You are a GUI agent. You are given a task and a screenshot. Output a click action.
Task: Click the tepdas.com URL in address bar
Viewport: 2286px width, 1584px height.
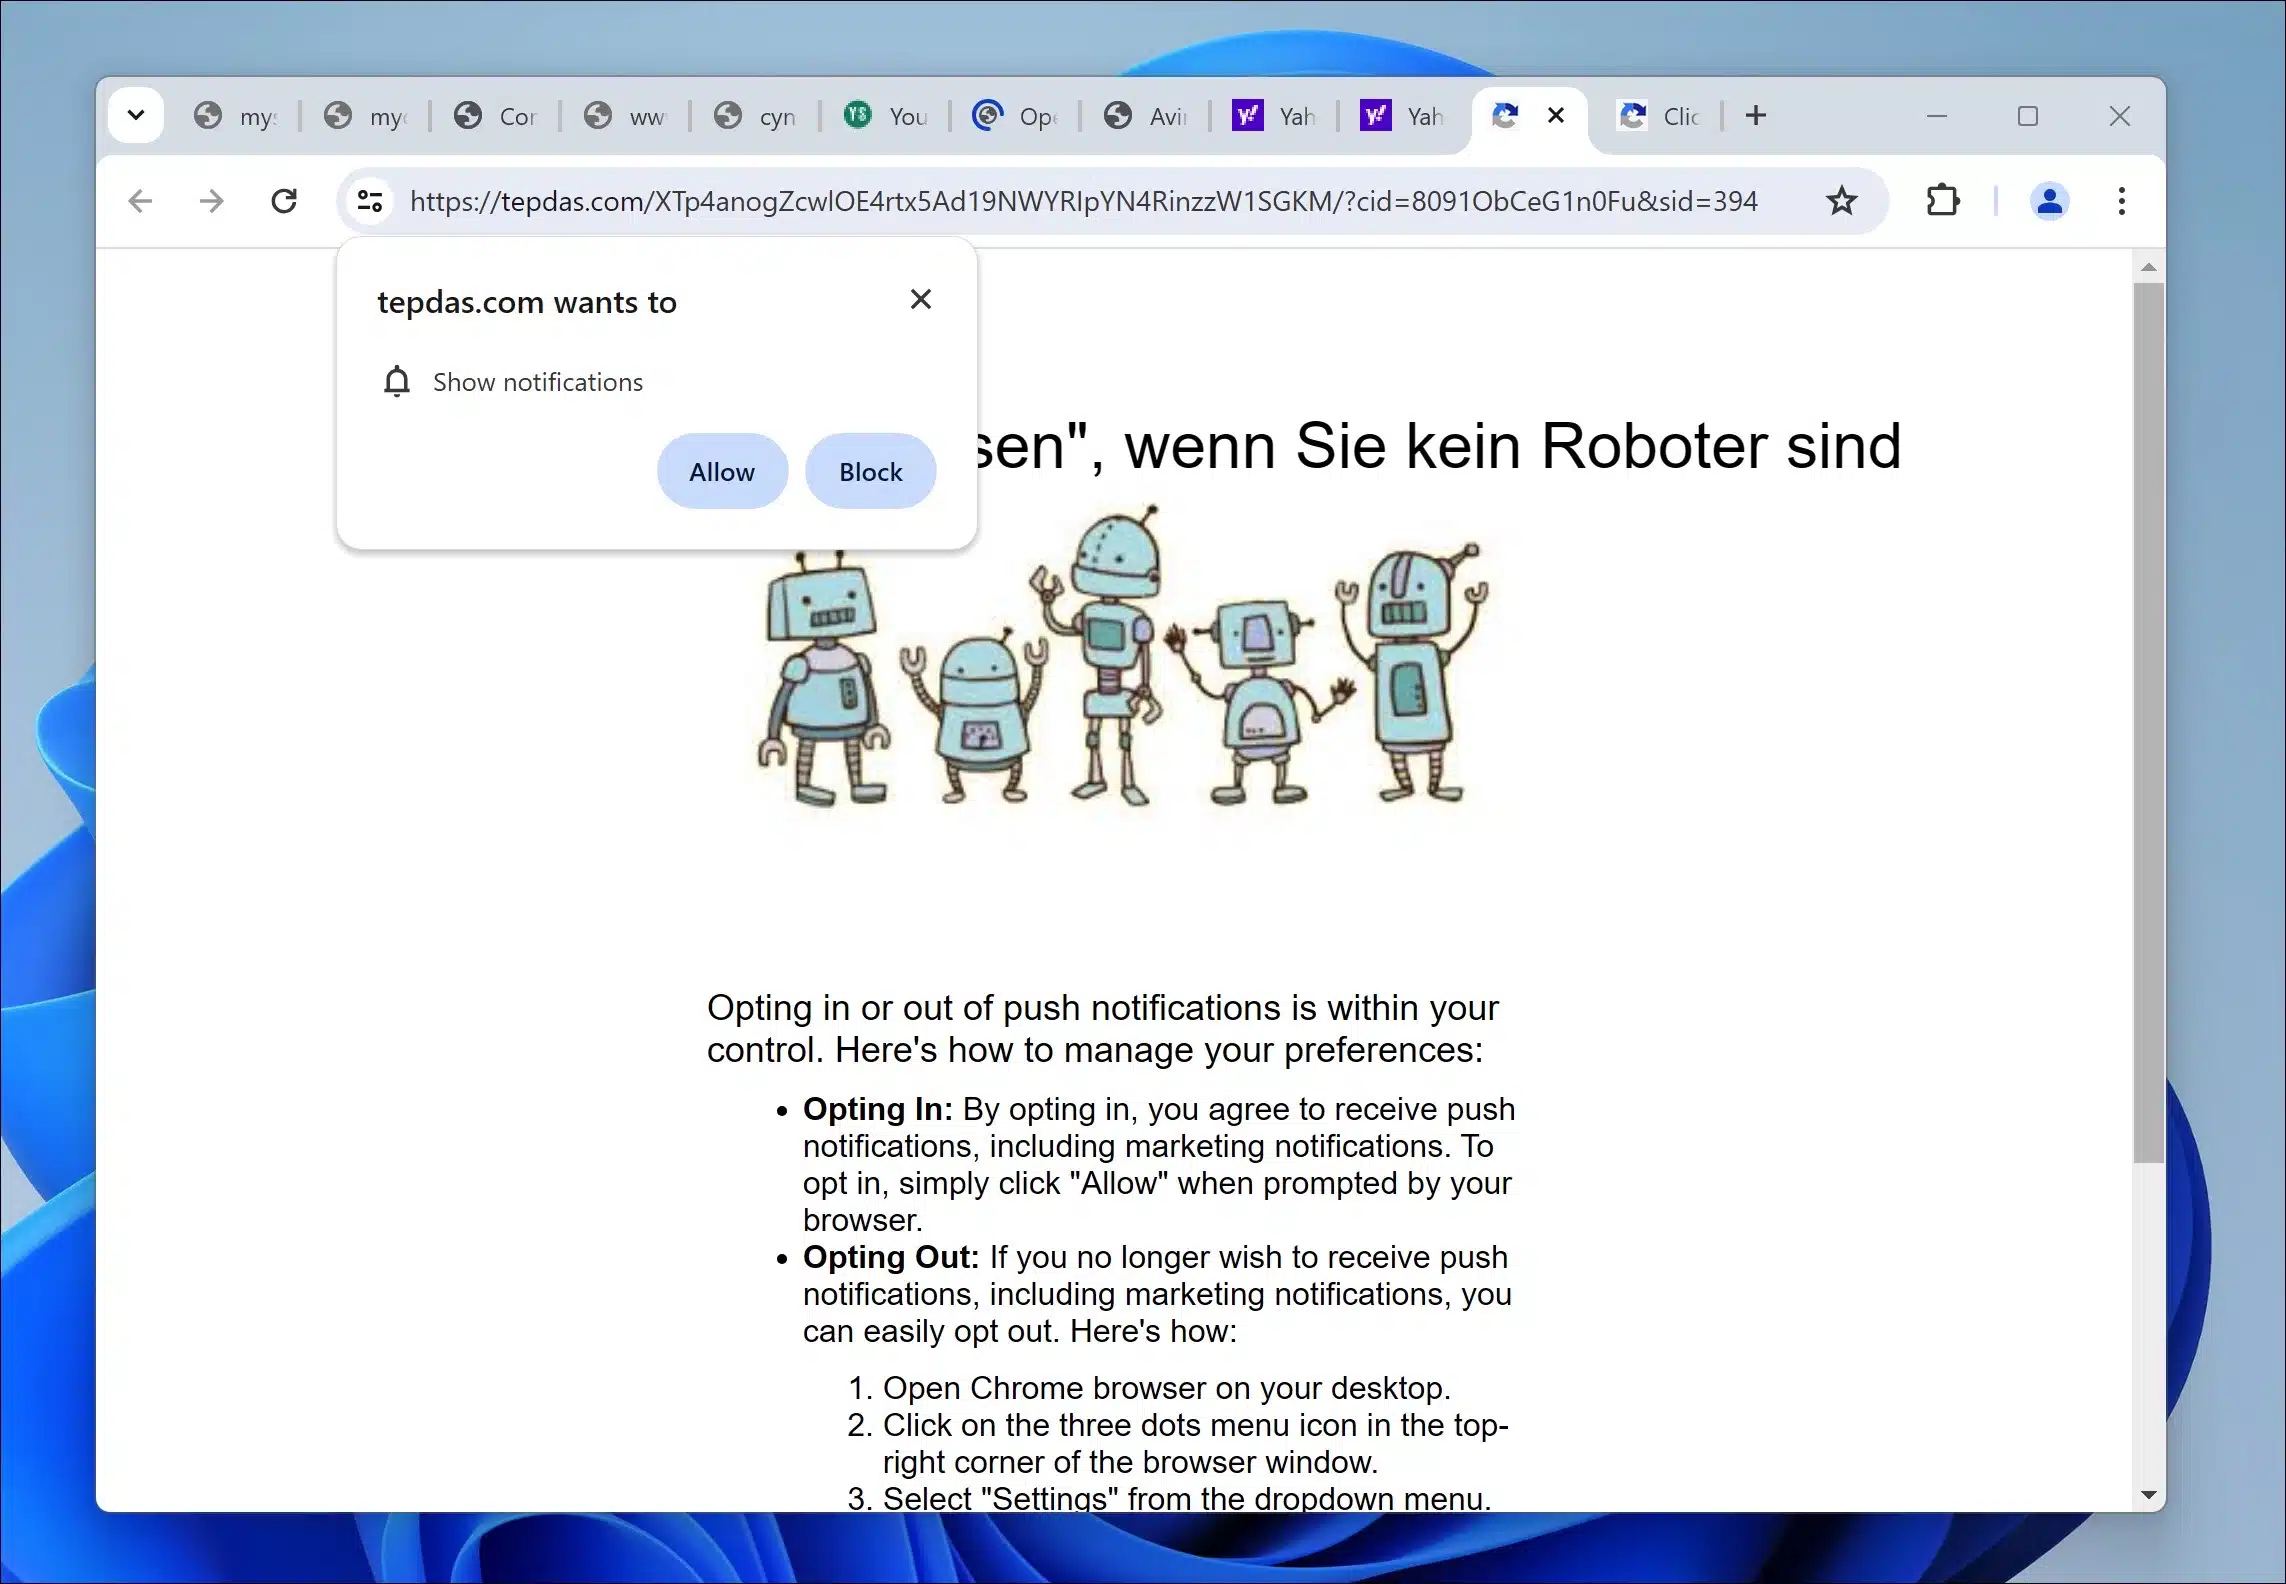click(1083, 201)
